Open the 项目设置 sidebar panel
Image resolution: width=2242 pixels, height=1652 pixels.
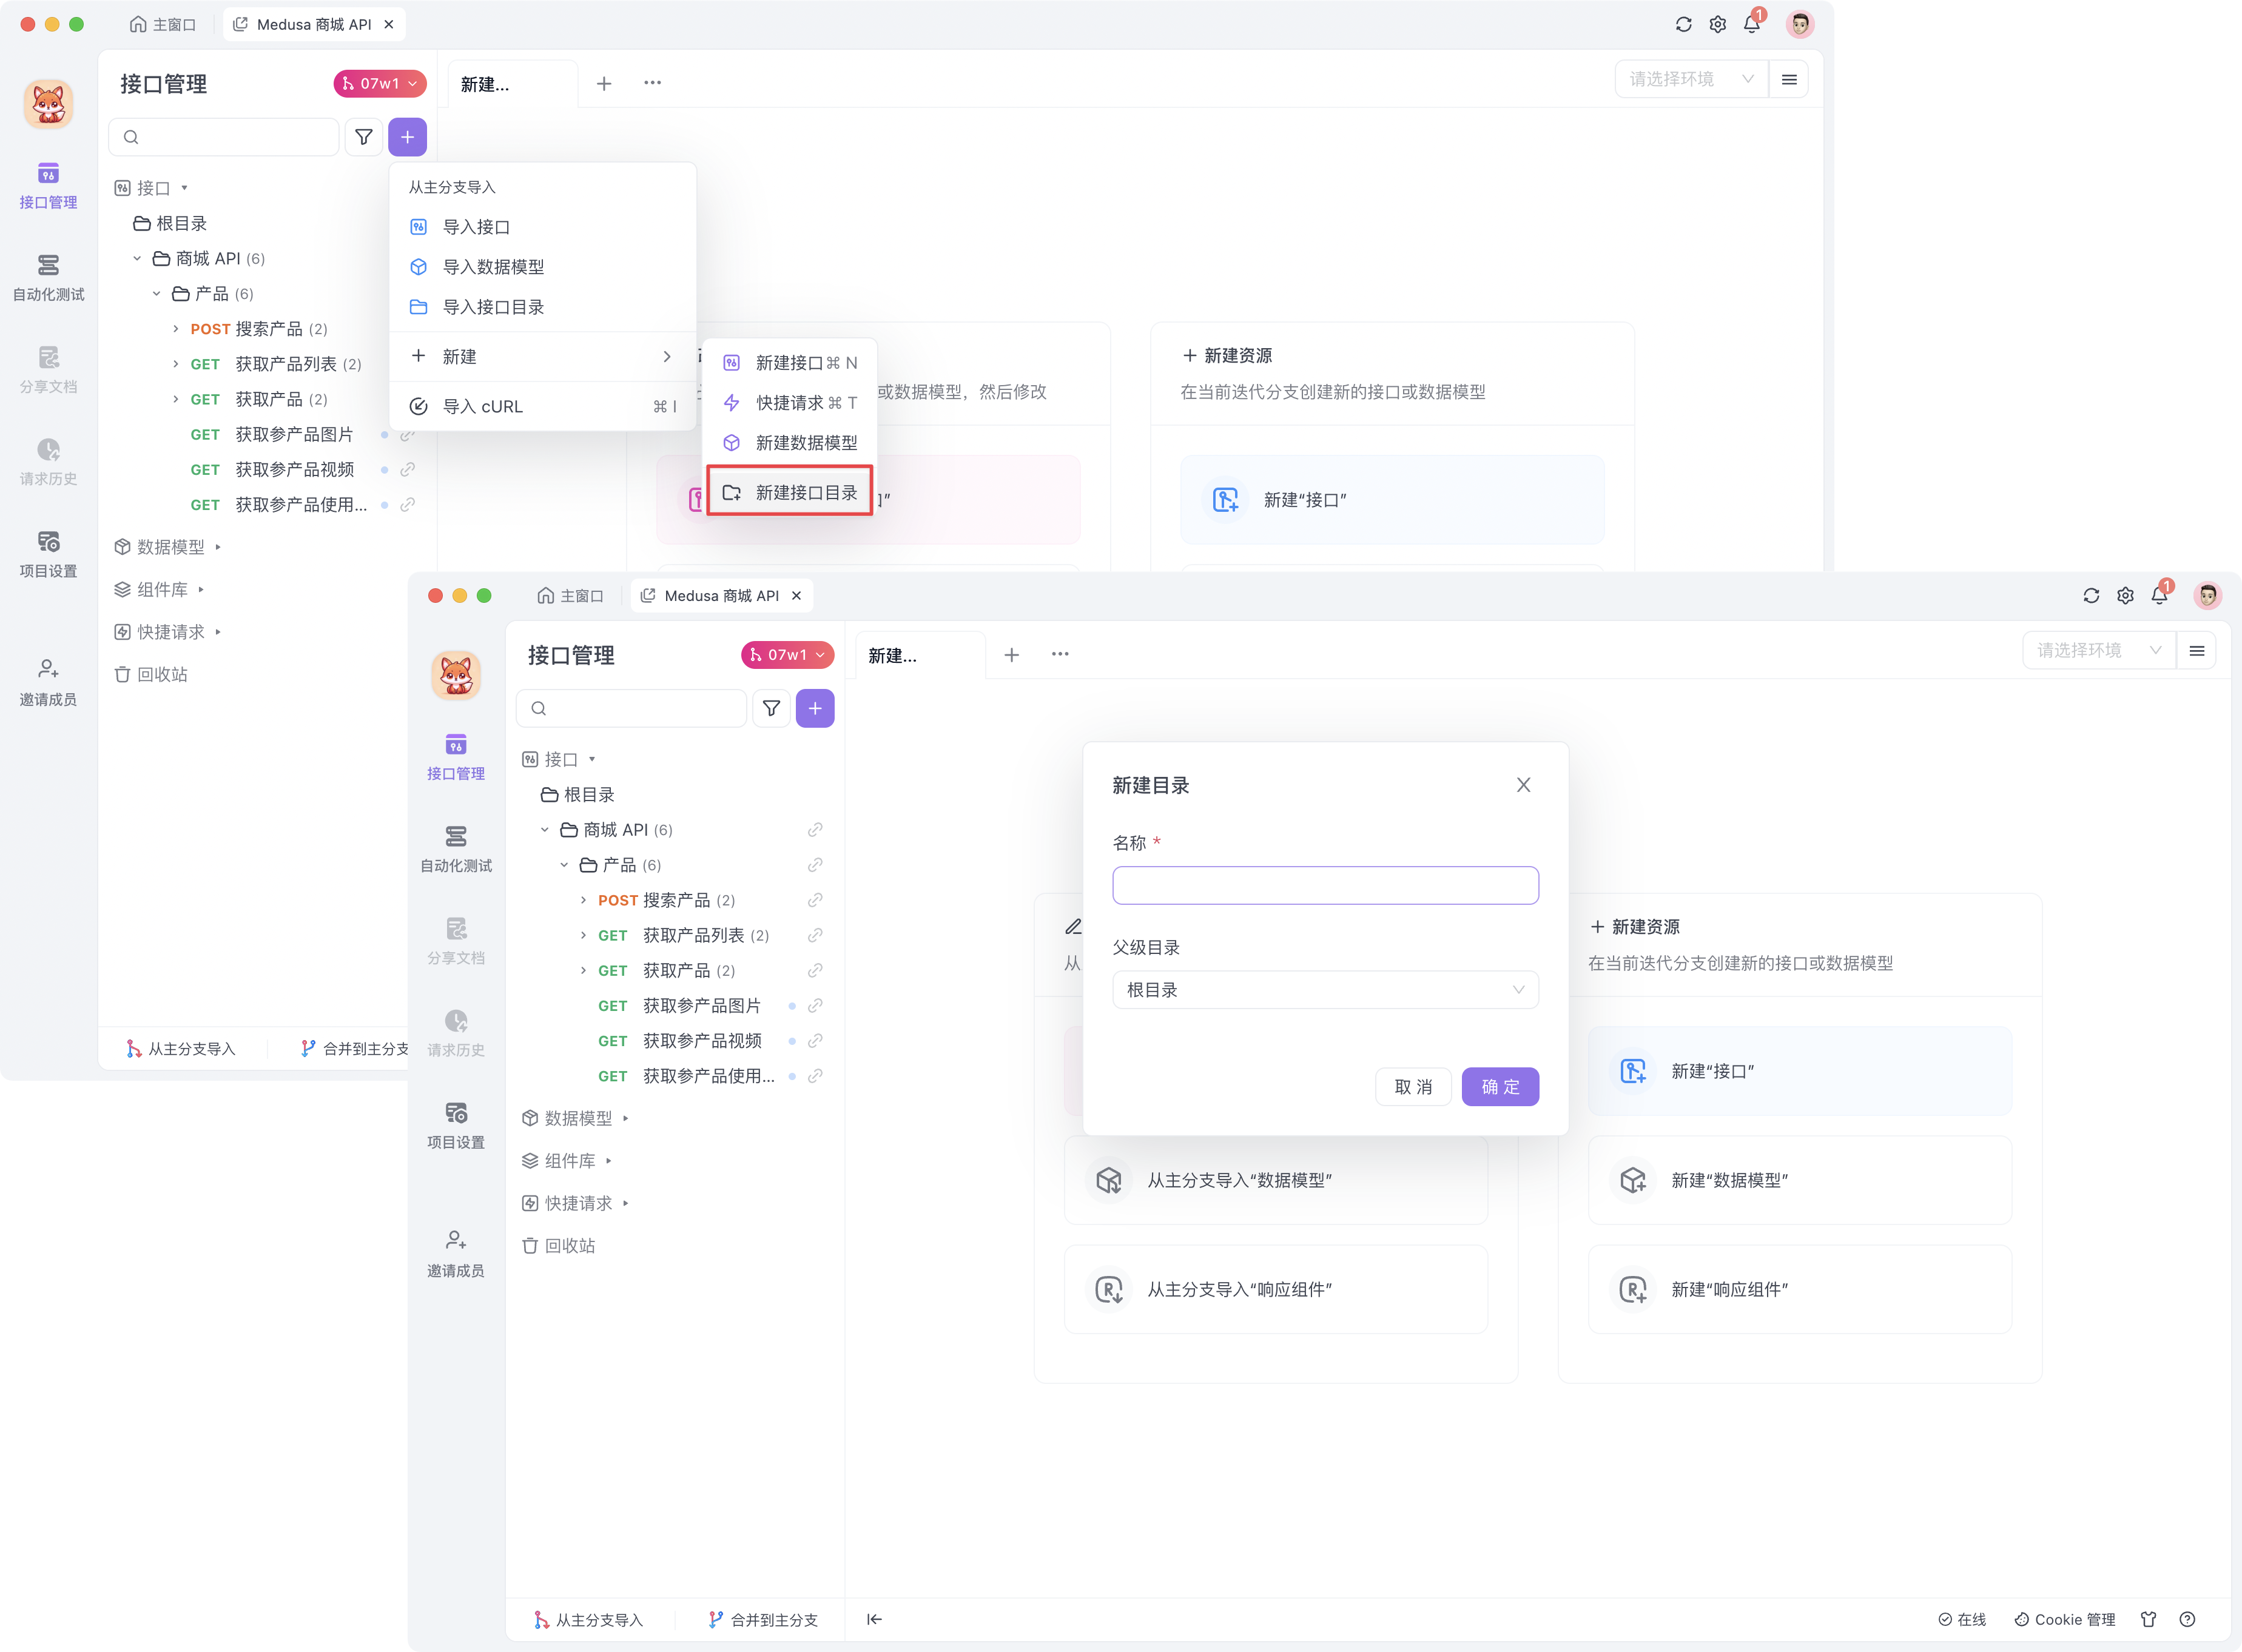[455, 1125]
